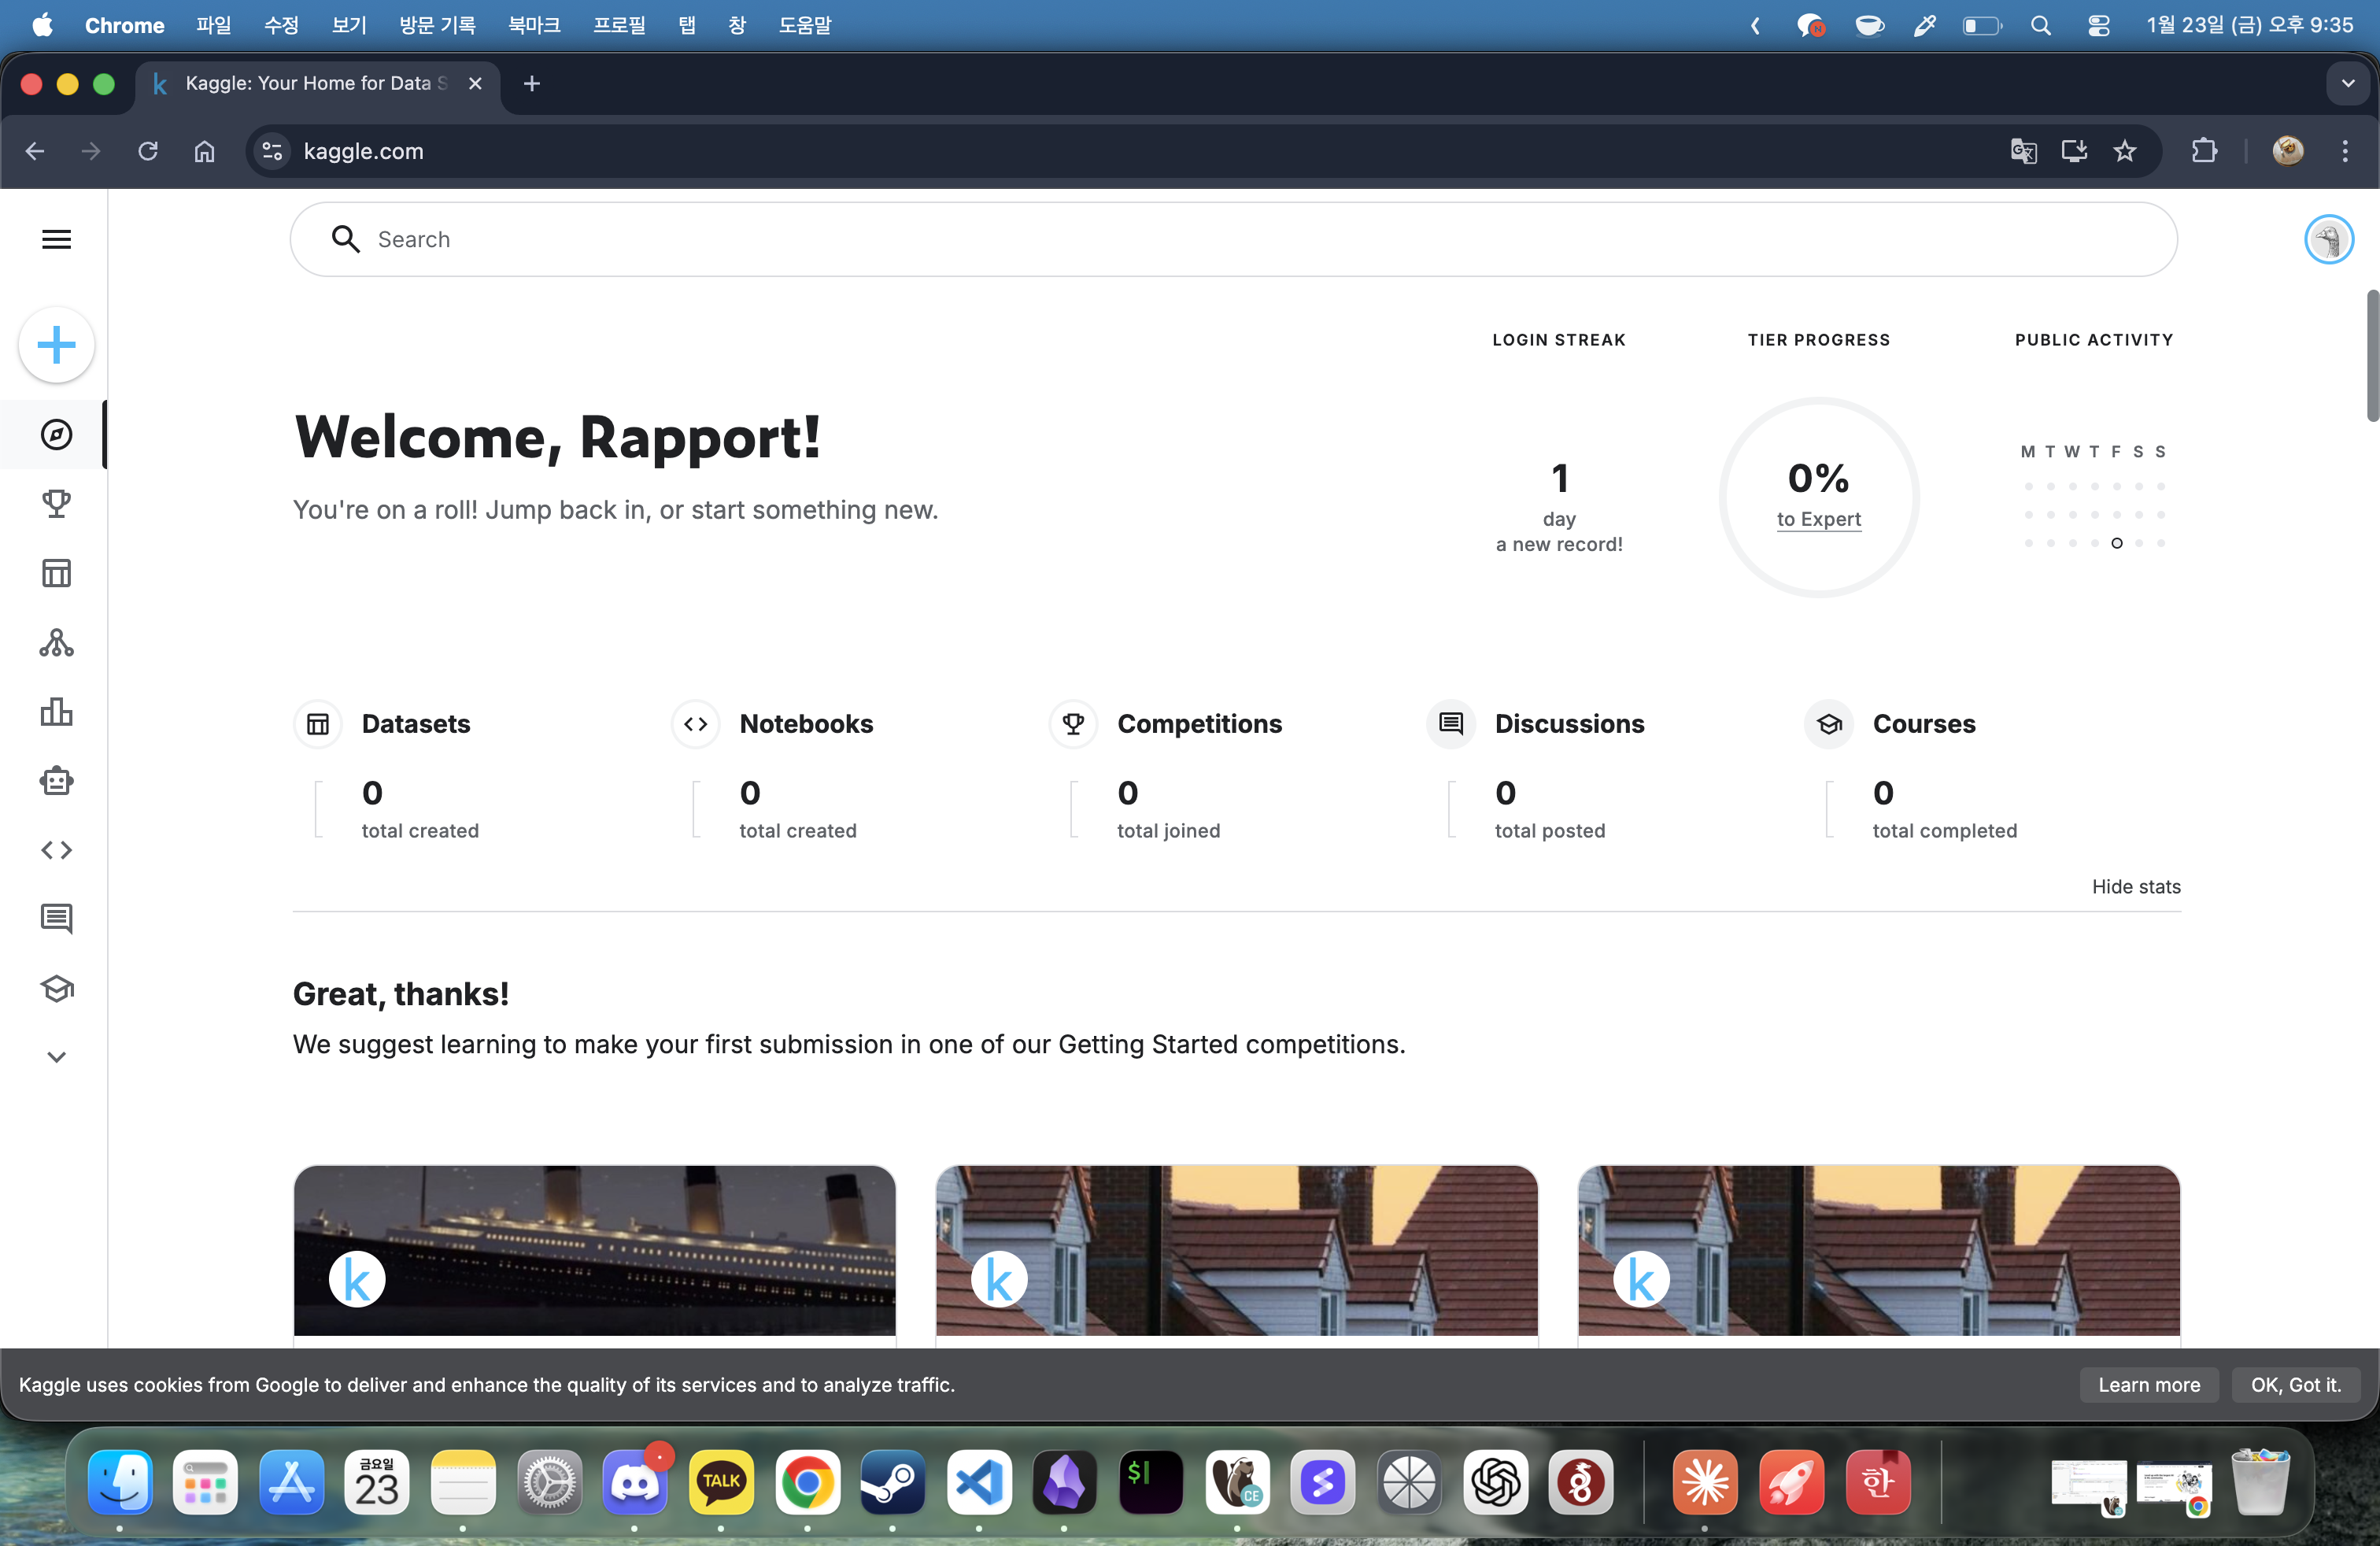This screenshot has height=1546, width=2380.
Task: Expand more sidebar items with the chevron
Action: click(x=56, y=1057)
